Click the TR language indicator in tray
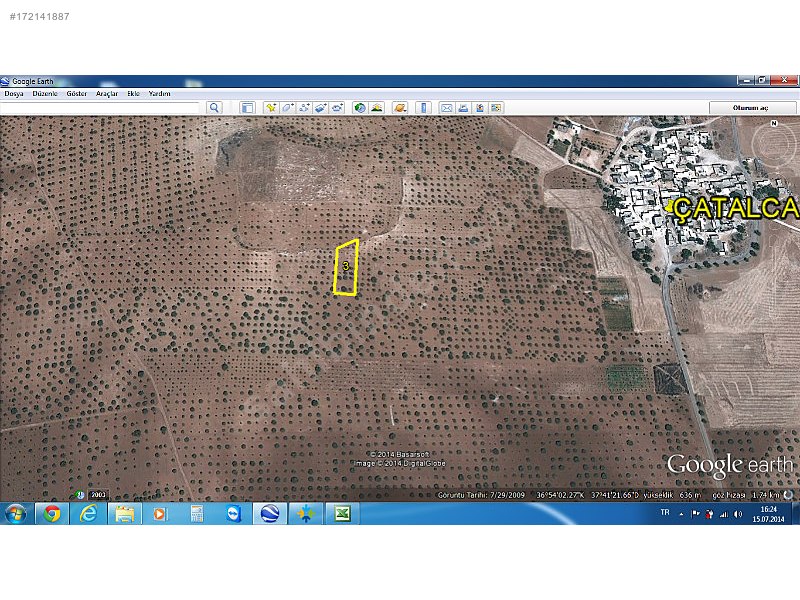 click(x=665, y=512)
